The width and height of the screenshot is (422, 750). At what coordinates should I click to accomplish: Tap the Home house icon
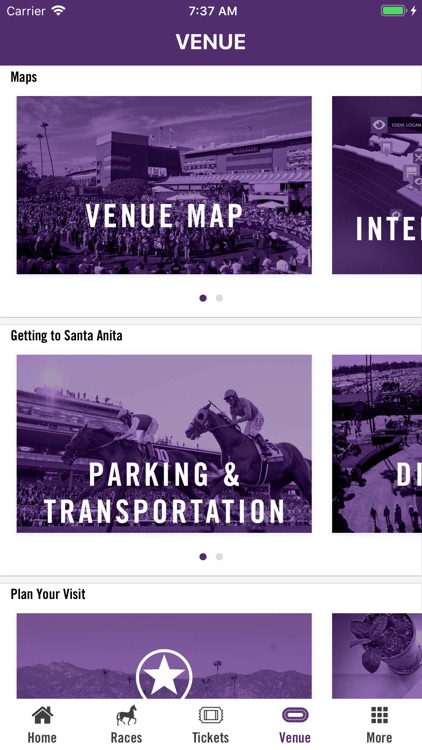(x=42, y=716)
